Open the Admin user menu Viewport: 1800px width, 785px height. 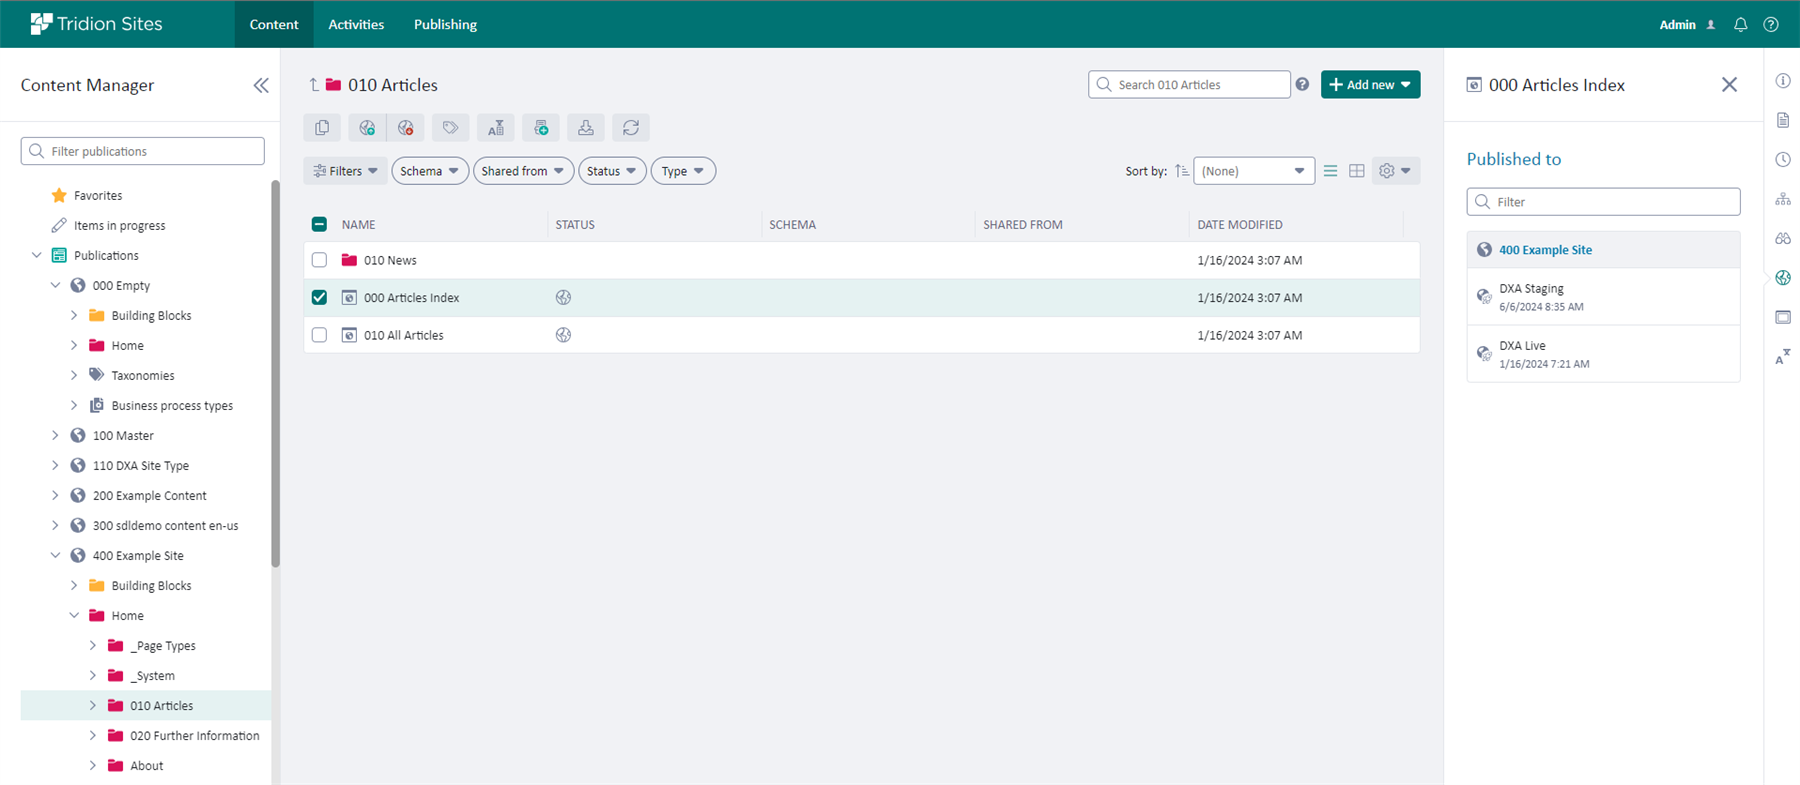1687,25
